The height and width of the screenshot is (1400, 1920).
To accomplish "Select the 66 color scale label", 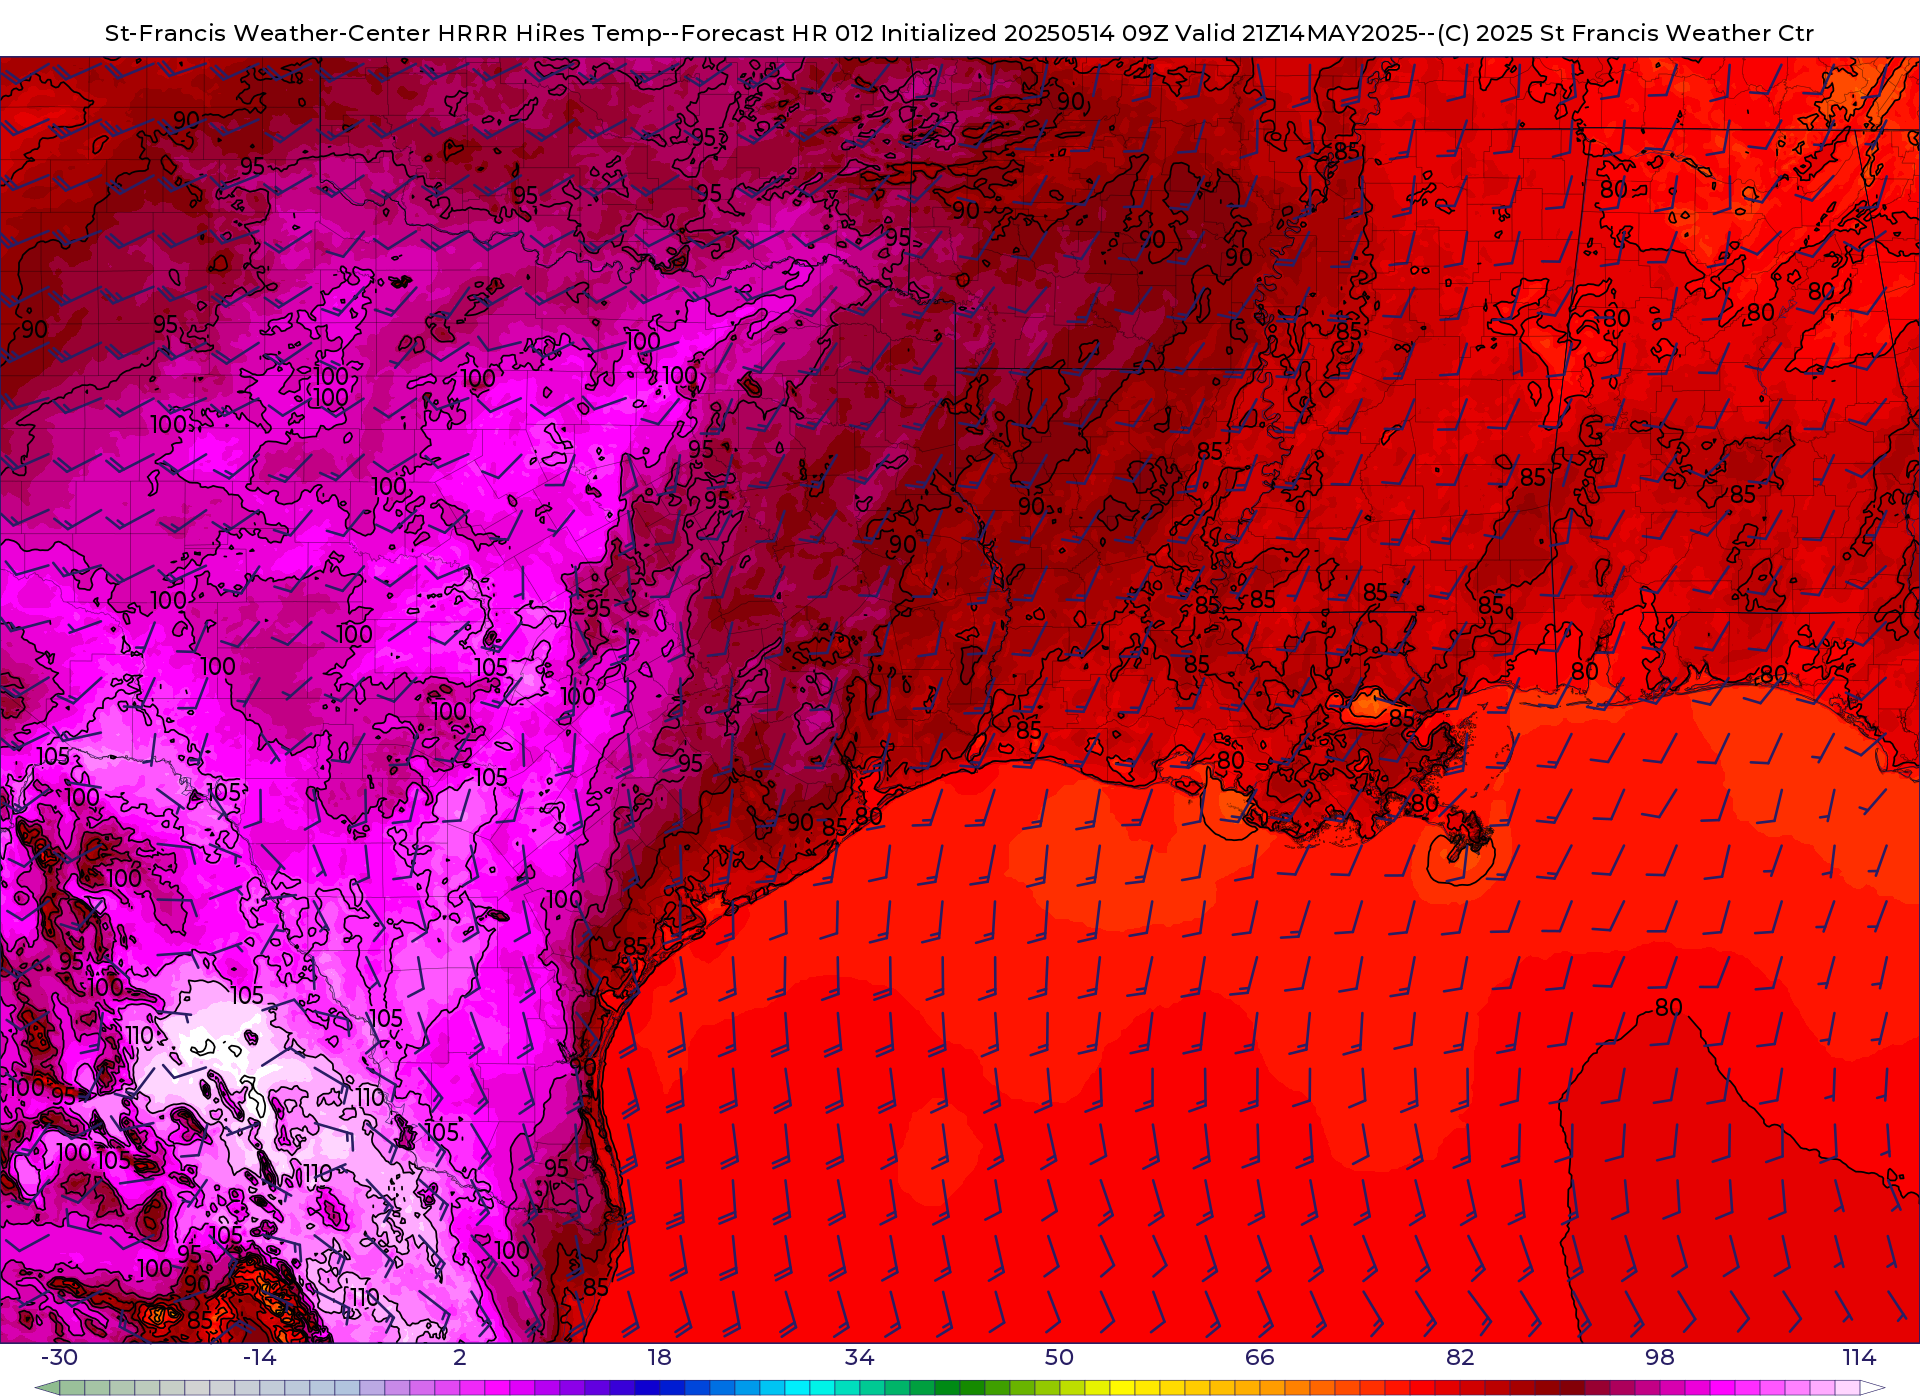I will coord(1260,1357).
